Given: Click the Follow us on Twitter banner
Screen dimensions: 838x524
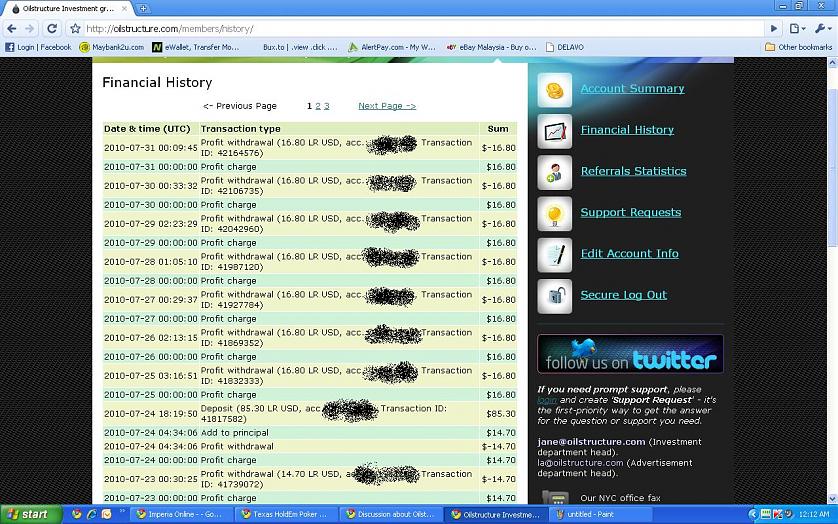Looking at the screenshot, I should click(x=629, y=354).
